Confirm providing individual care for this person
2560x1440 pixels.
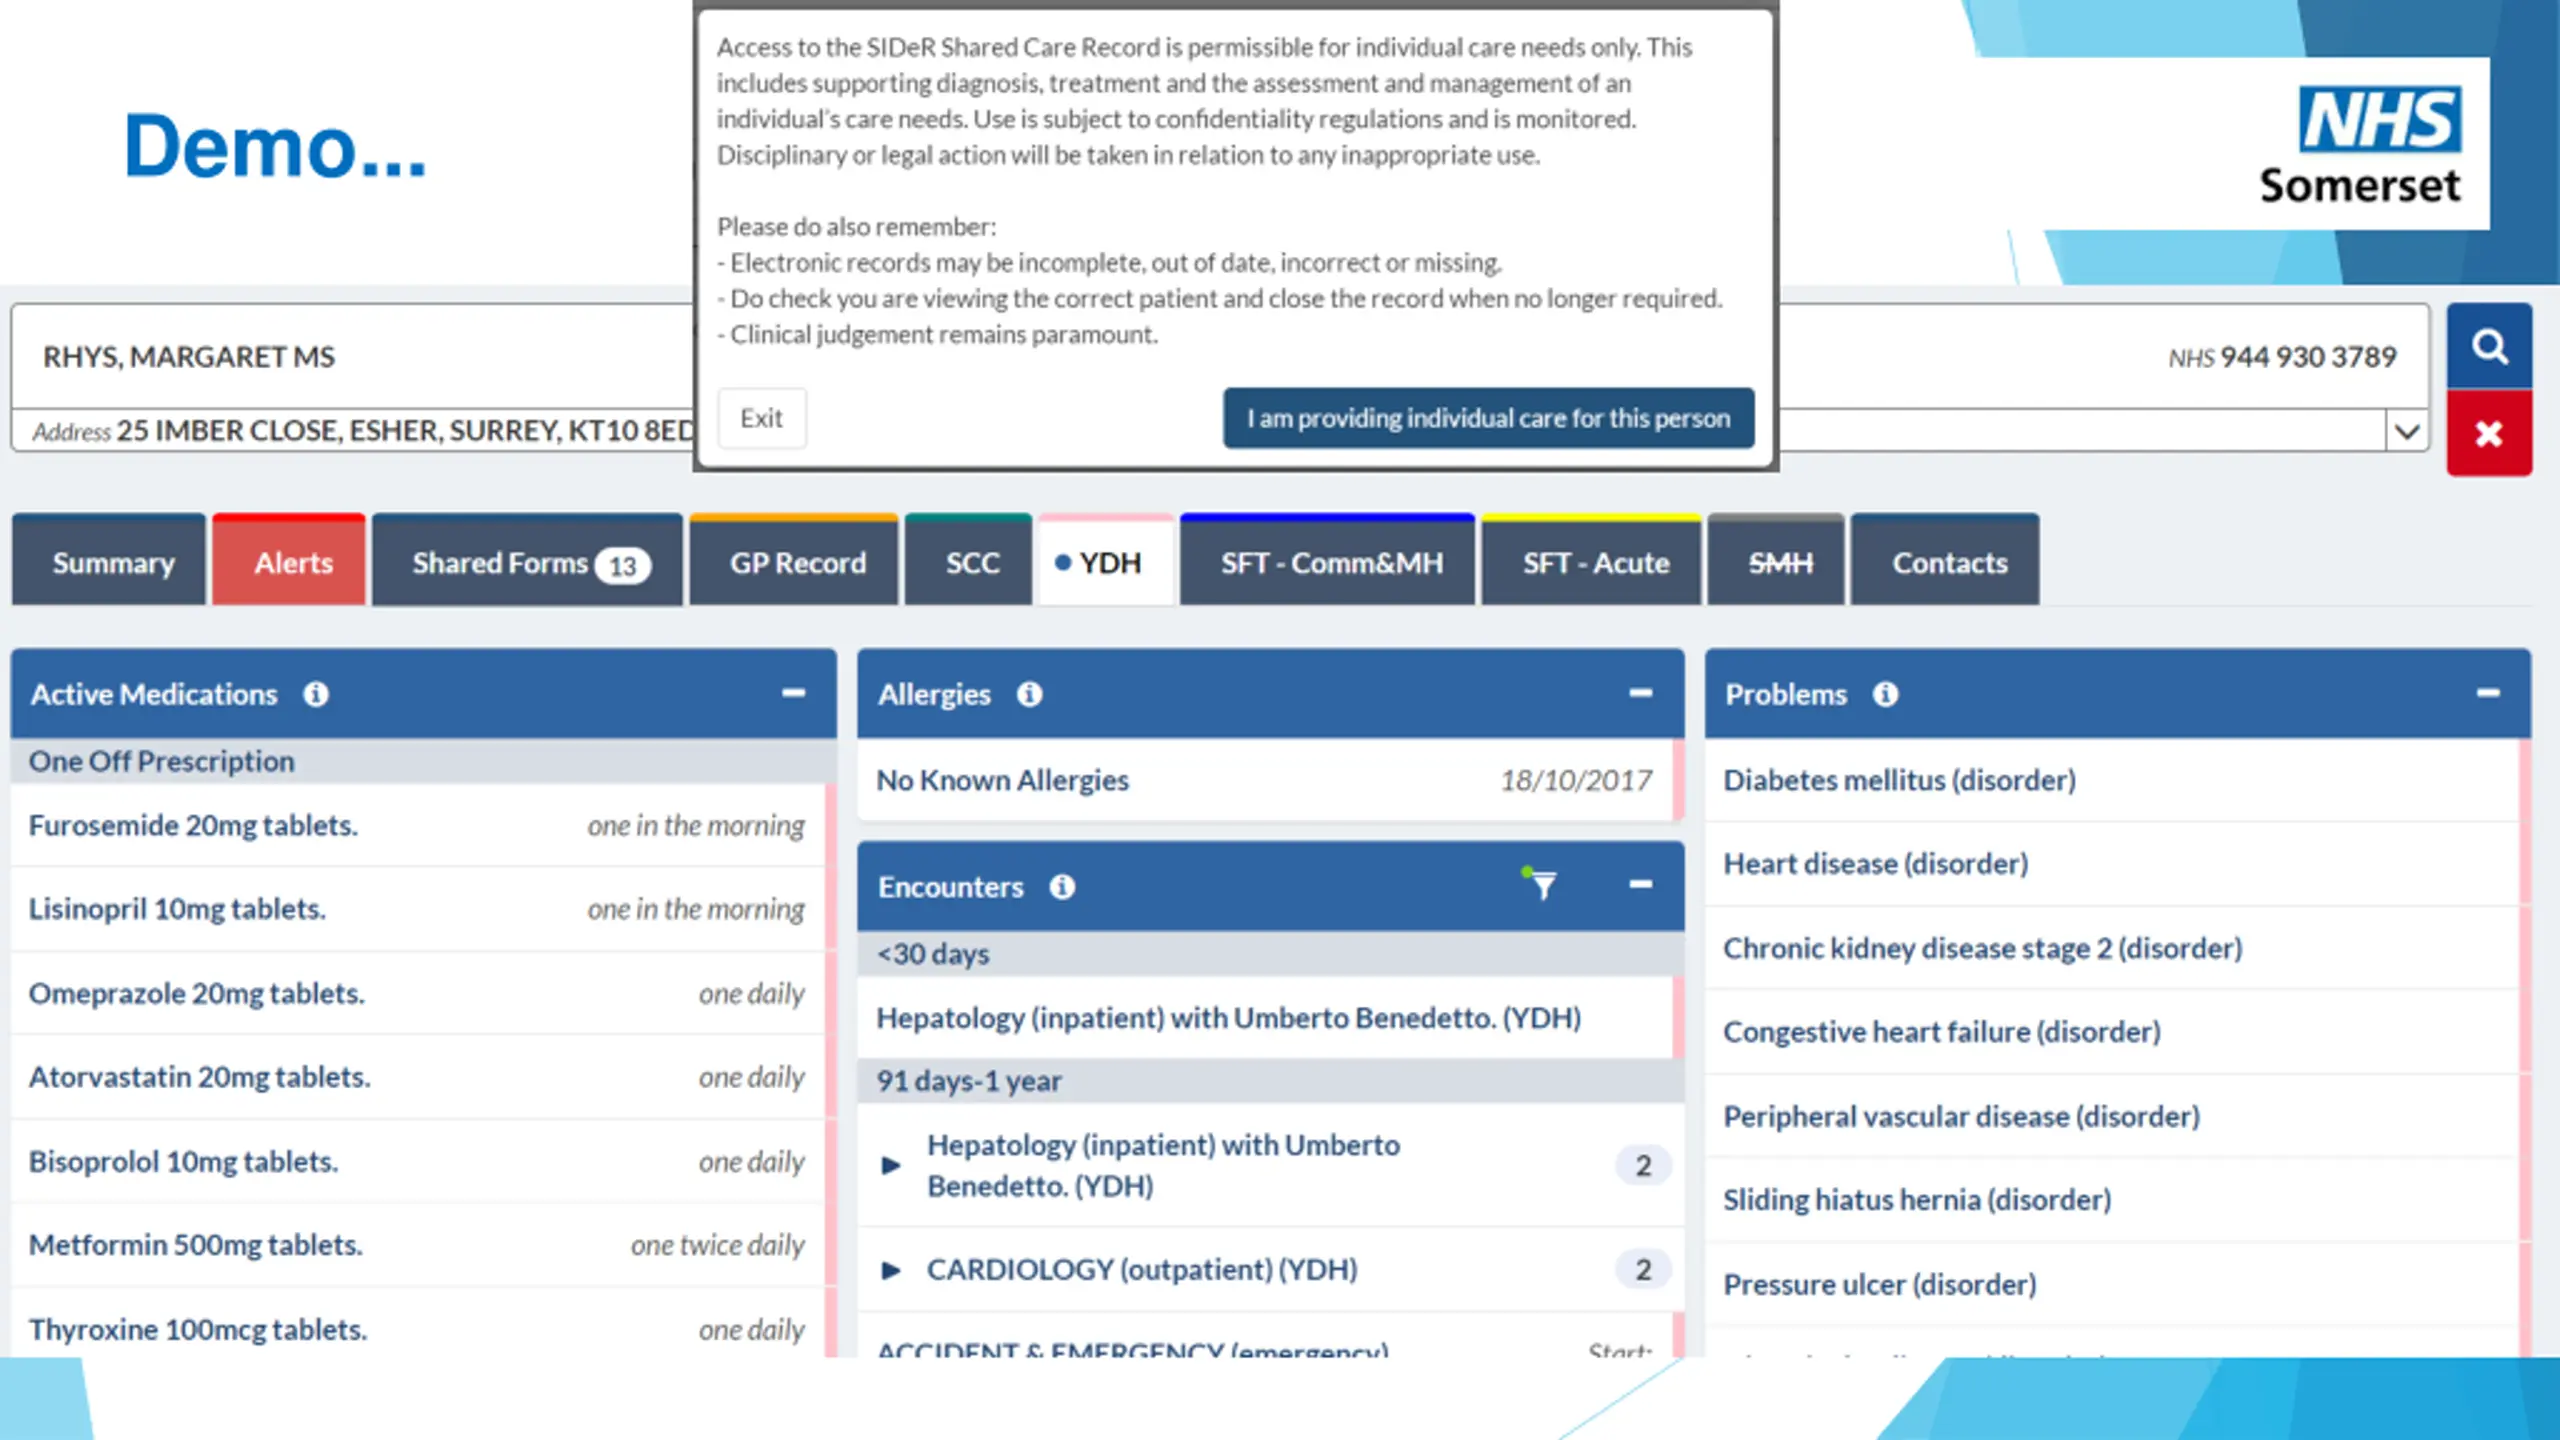click(x=1487, y=418)
